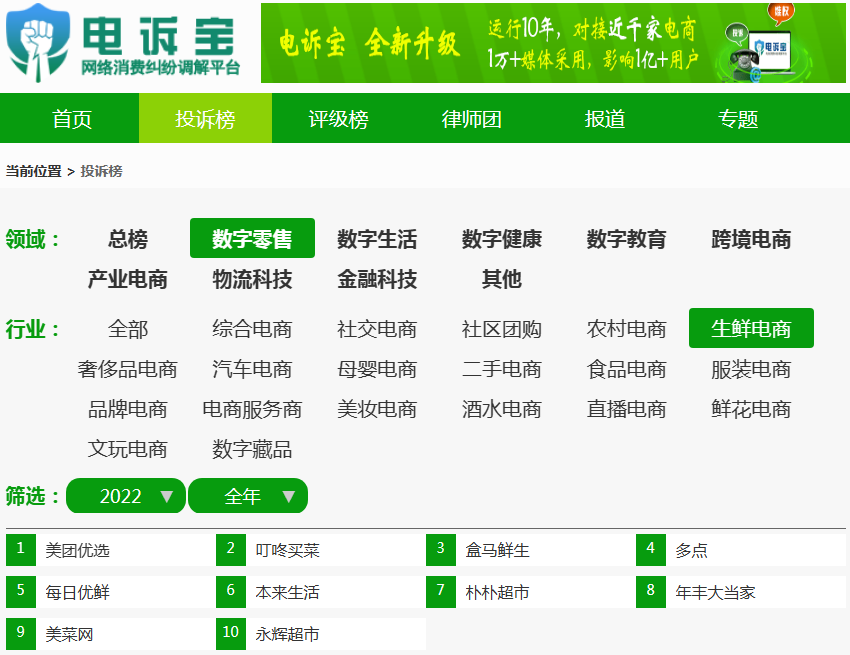Open the 专题 nav tab

tap(738, 118)
